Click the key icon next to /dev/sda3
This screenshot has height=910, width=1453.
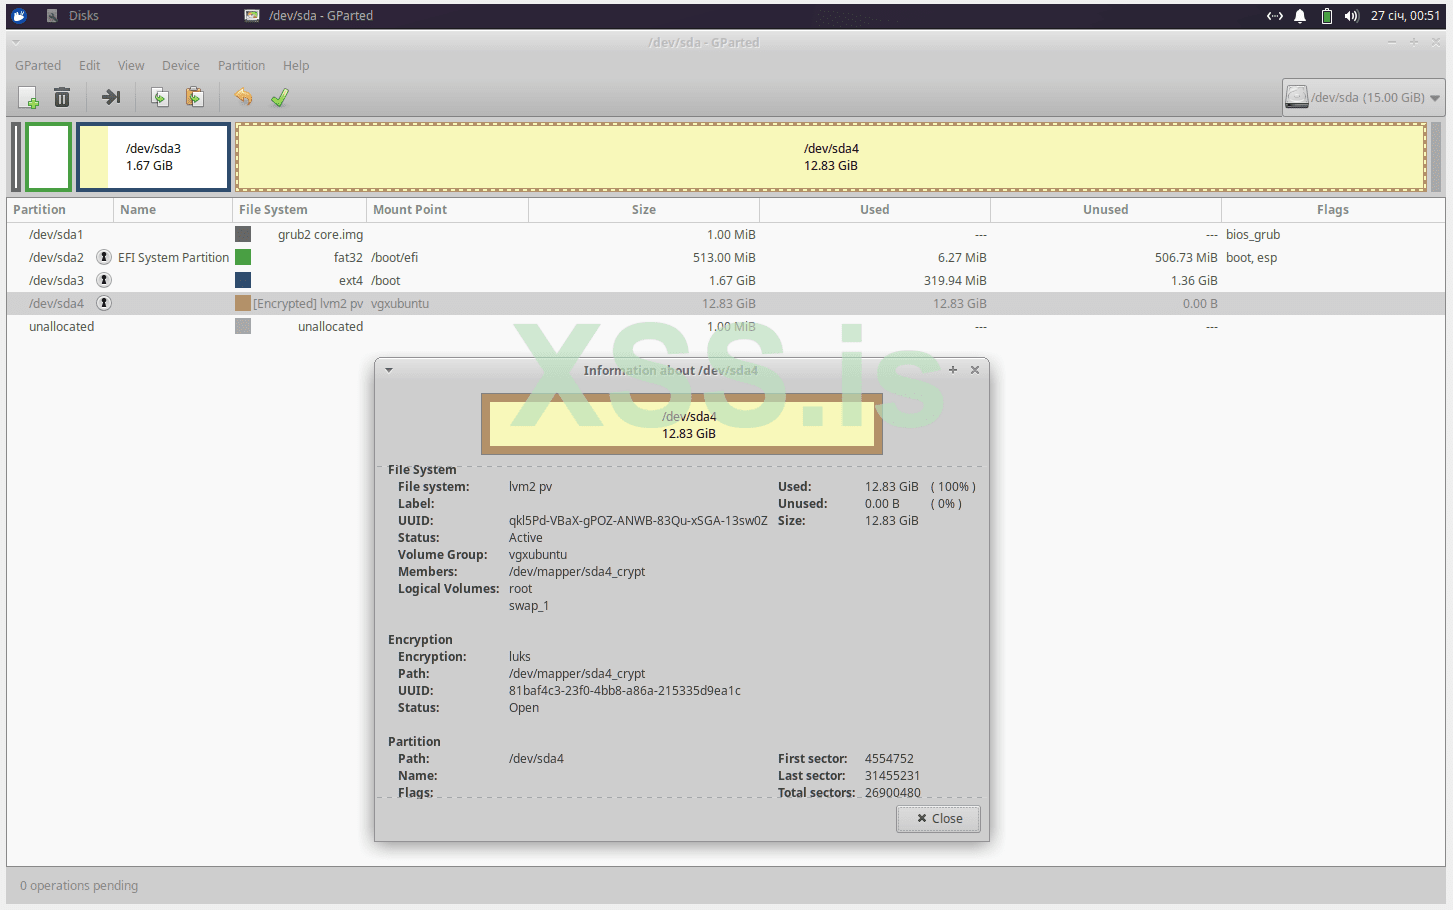(104, 280)
